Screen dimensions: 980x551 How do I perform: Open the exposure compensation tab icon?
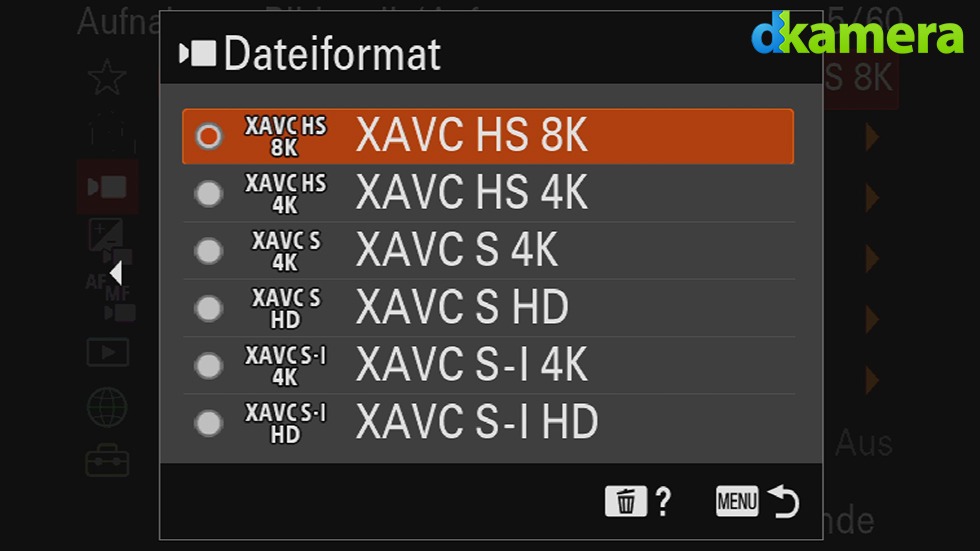[110, 240]
